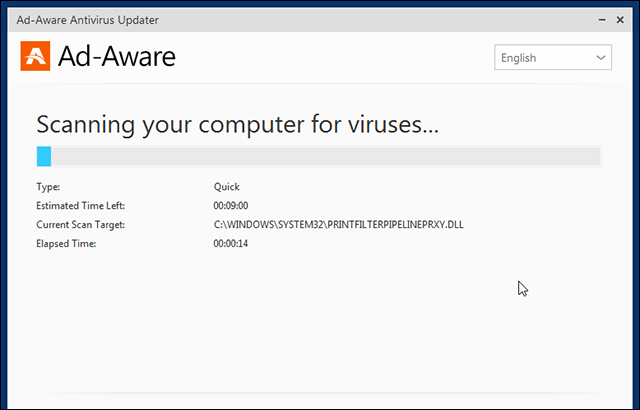
Task: Select the Type label
Action: [x=48, y=187]
